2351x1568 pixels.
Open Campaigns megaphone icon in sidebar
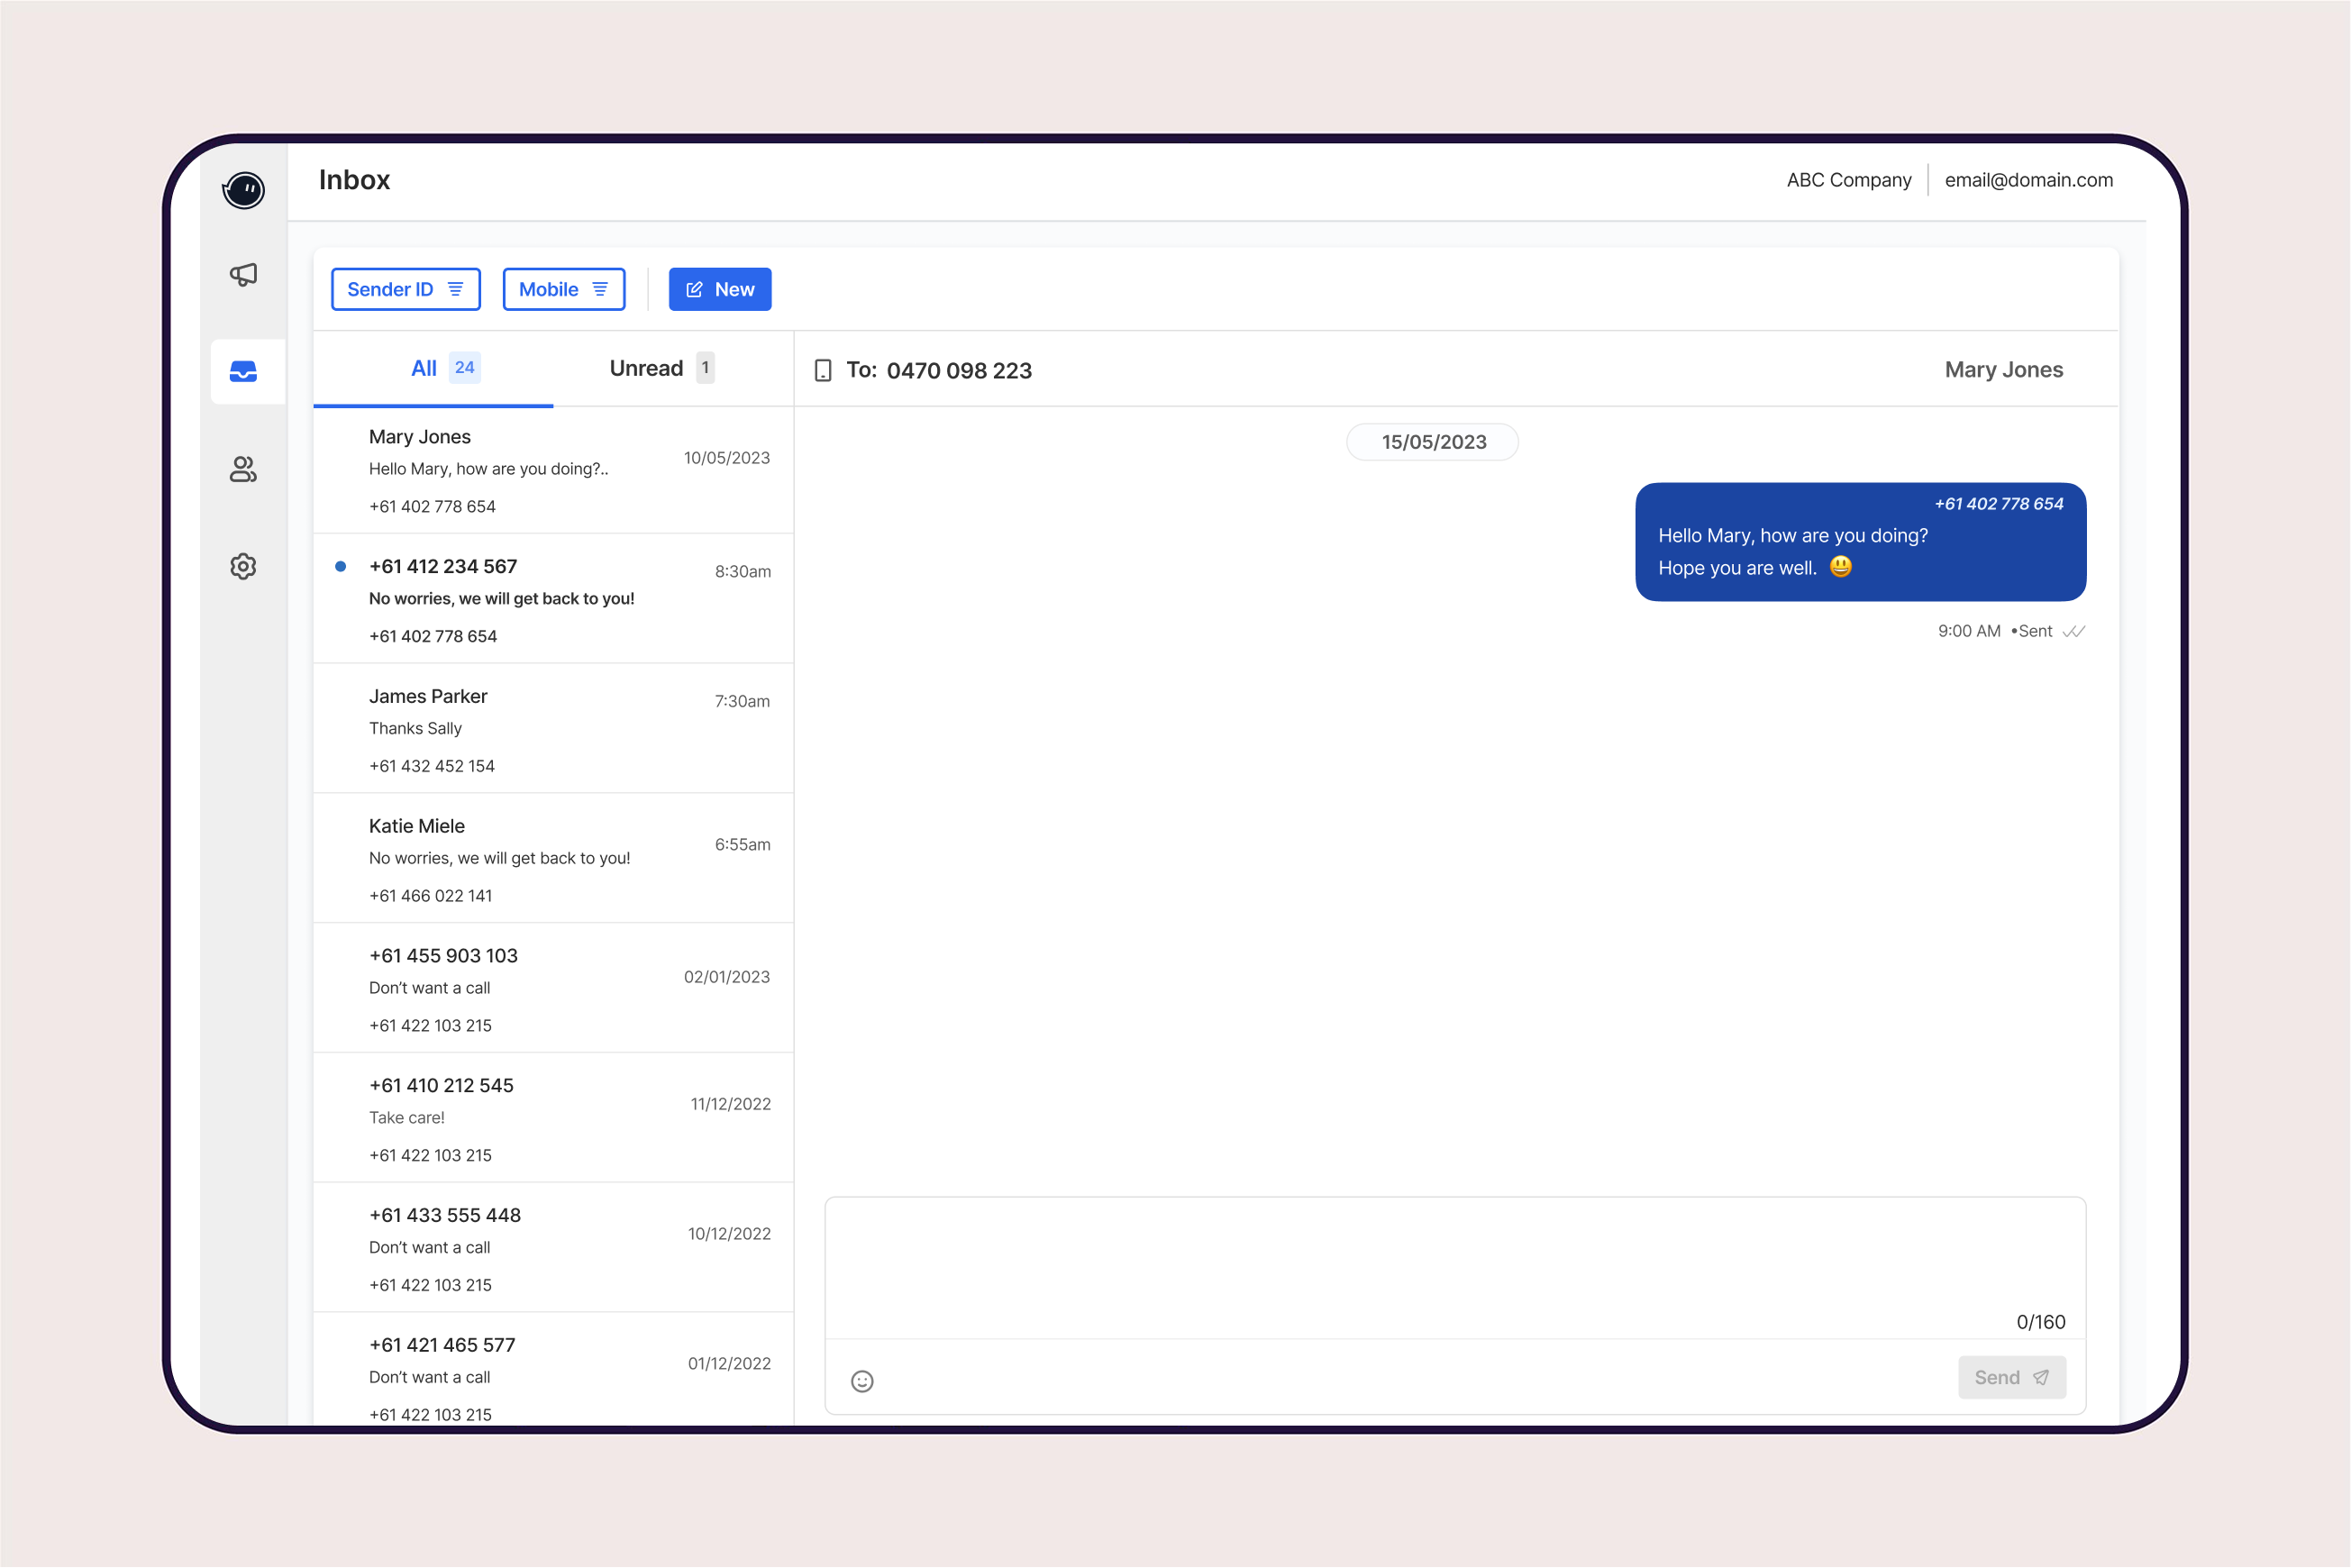click(243, 274)
